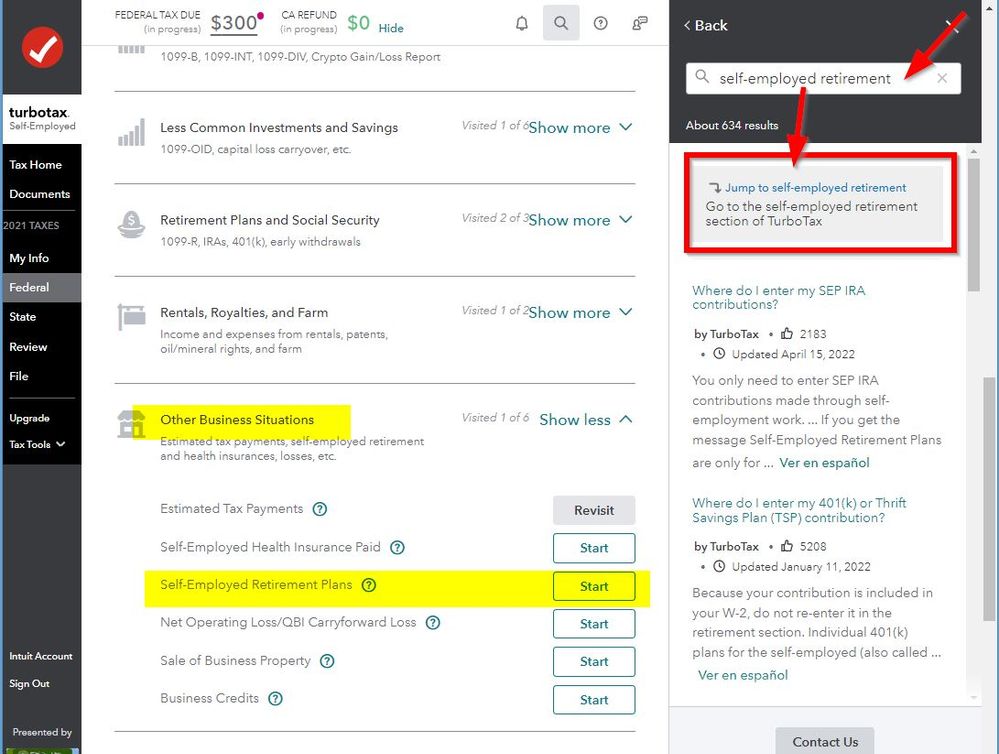
Task: Open help for Business Credits
Action: coord(275,699)
